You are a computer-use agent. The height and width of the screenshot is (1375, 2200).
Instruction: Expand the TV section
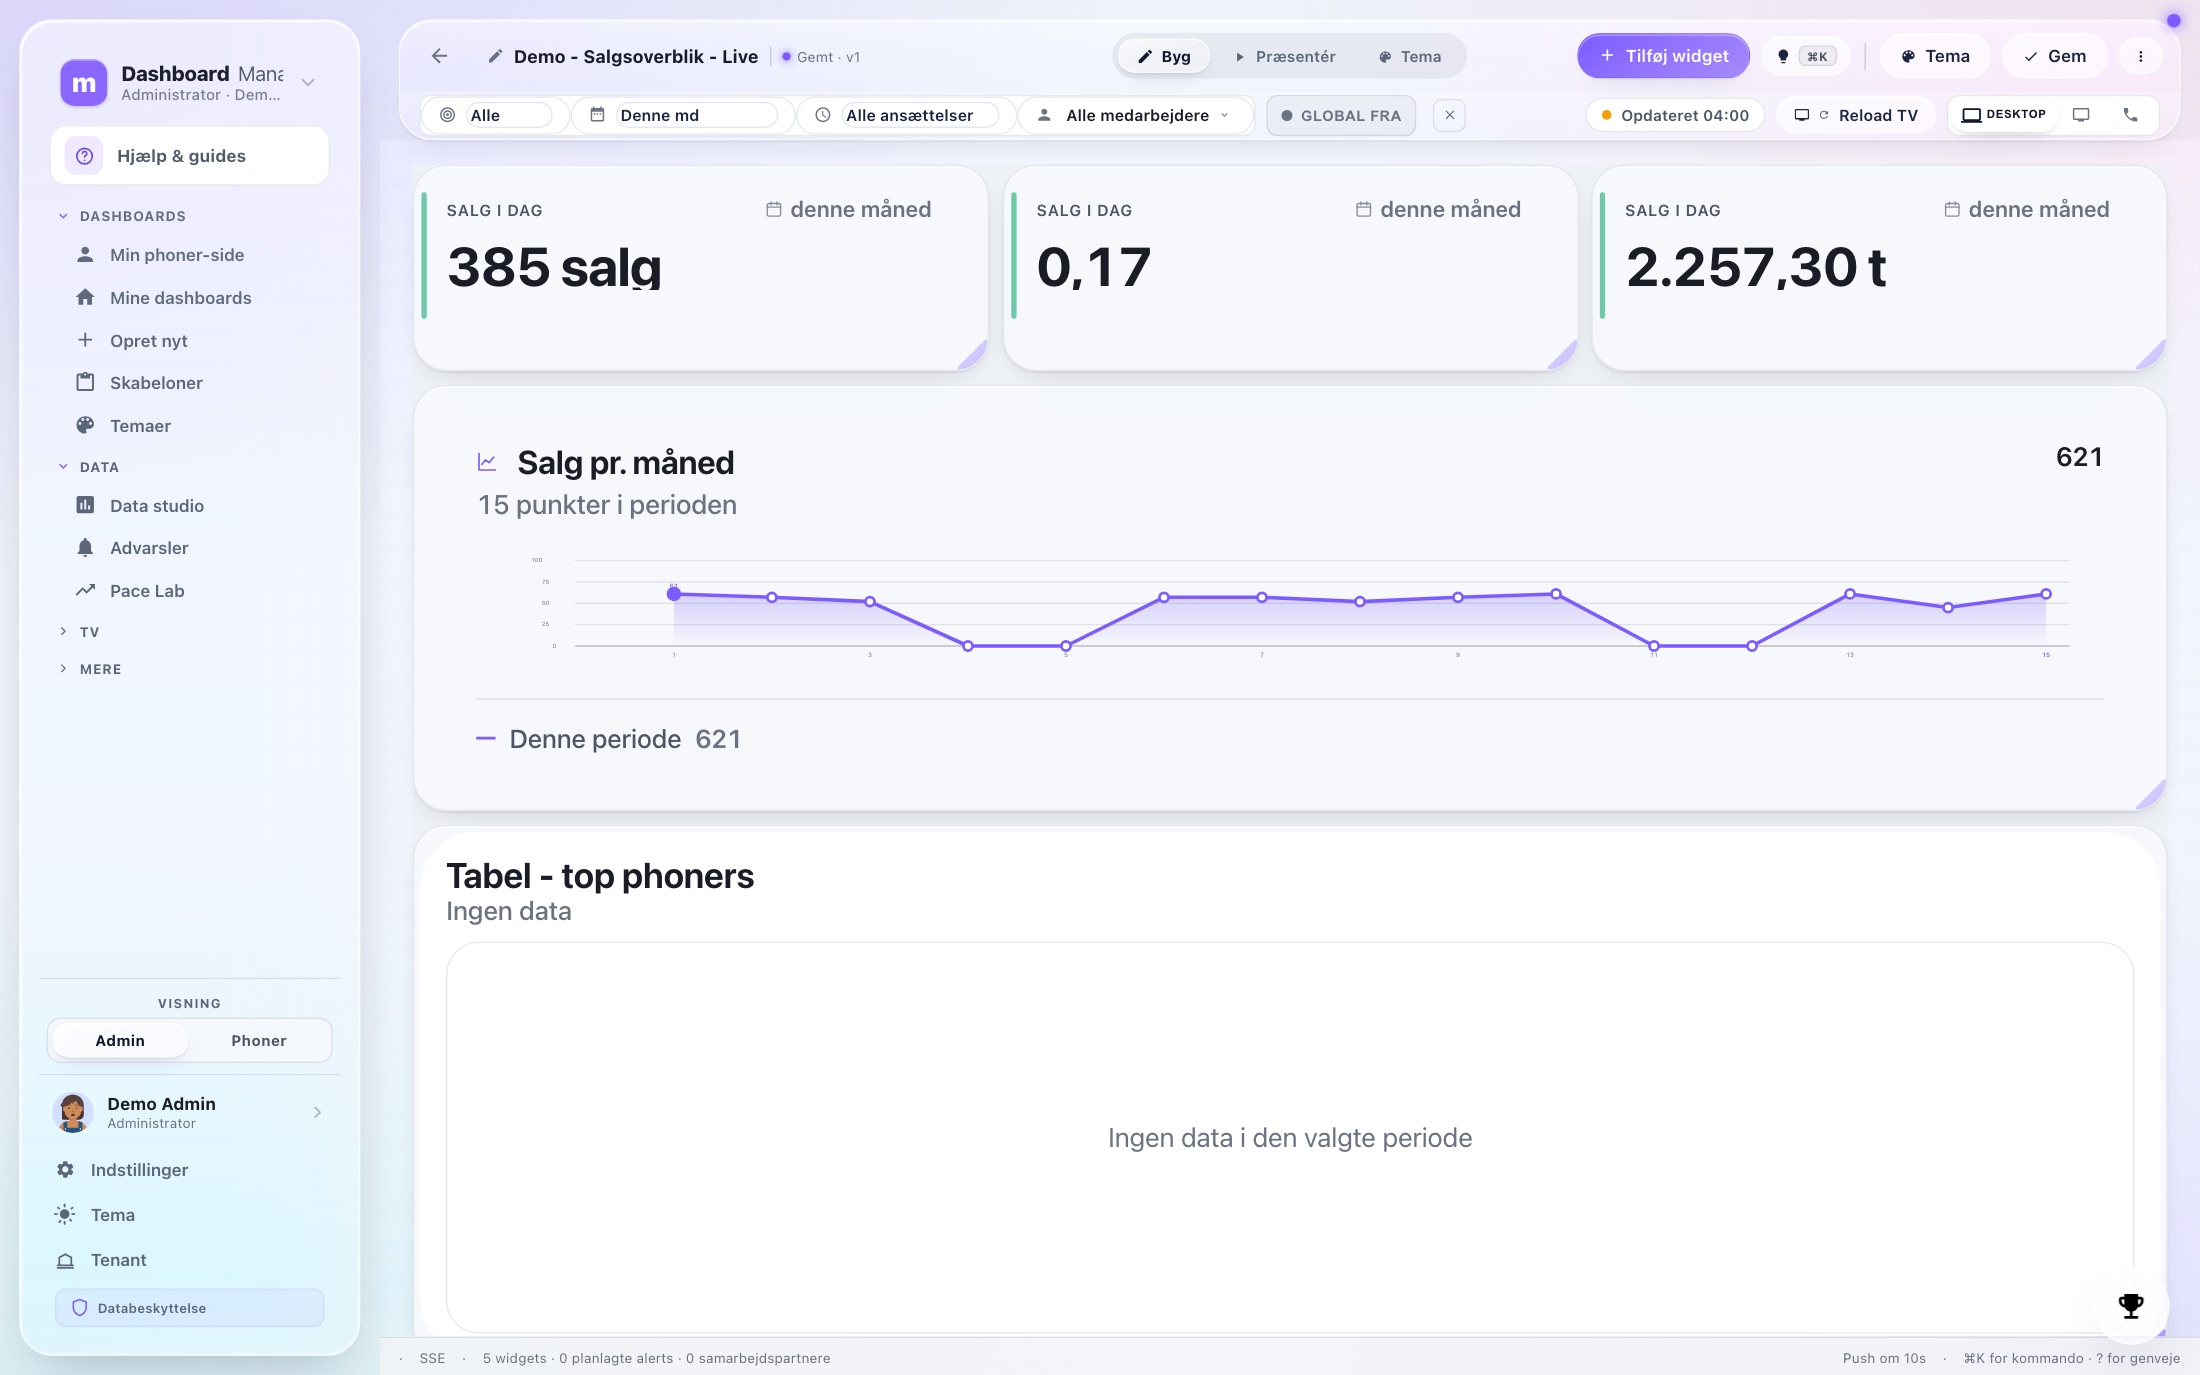tap(79, 632)
